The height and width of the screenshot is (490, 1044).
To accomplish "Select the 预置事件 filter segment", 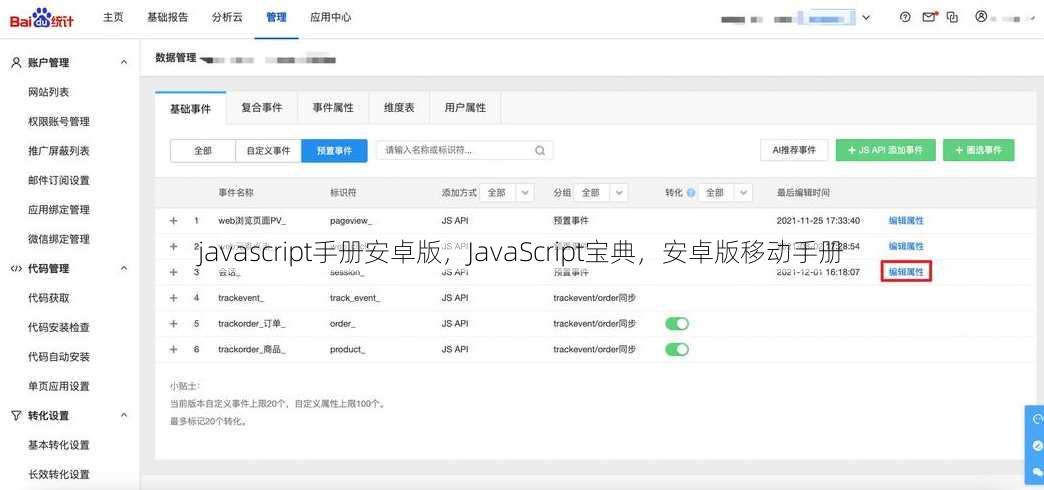I will (334, 151).
